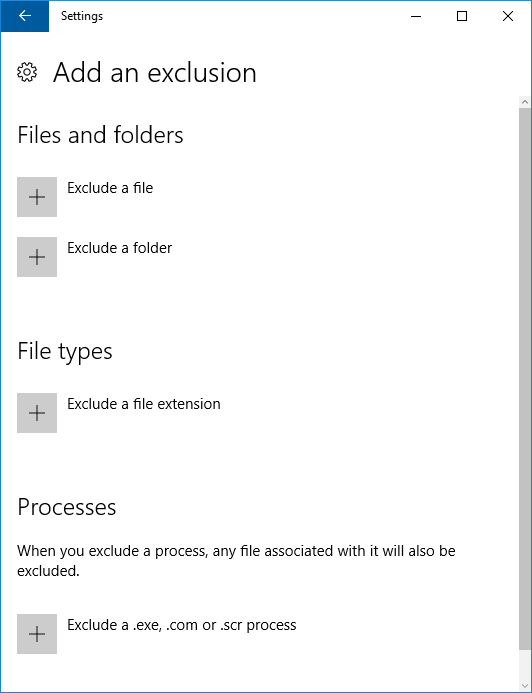Click the Processes section heading

(67, 507)
